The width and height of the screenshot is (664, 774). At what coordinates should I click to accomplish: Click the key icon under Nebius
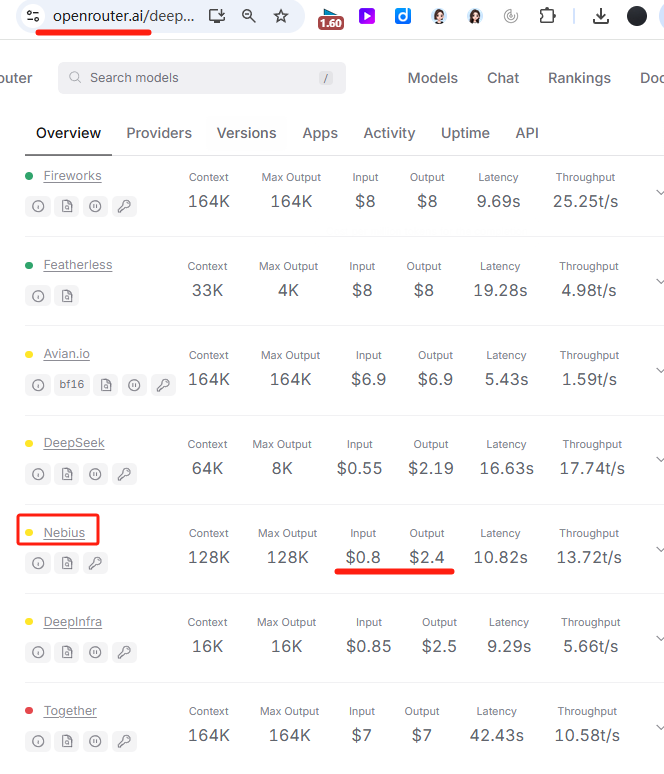(x=95, y=563)
